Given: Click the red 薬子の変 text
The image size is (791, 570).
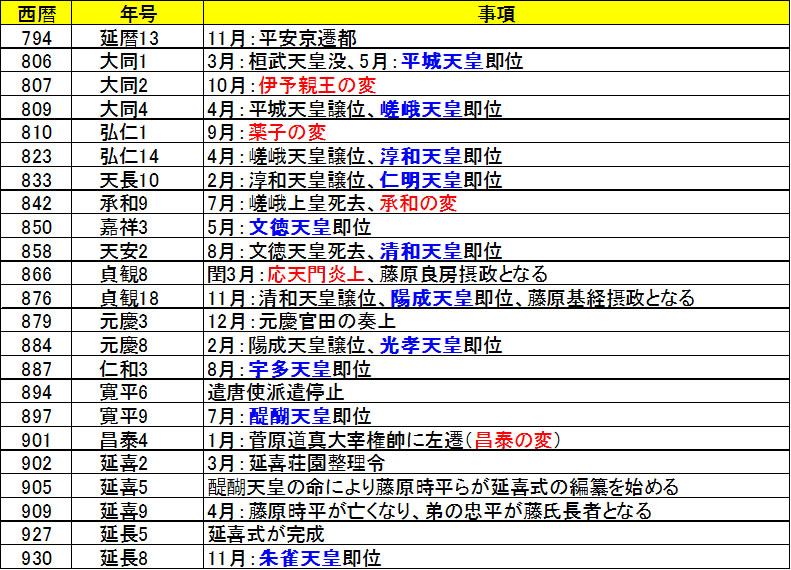Looking at the screenshot, I should pyautogui.click(x=290, y=133).
